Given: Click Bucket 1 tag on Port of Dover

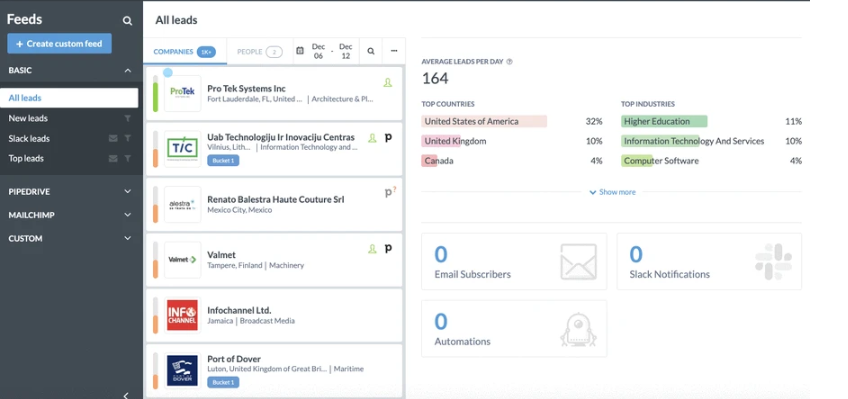Looking at the screenshot, I should [x=223, y=382].
